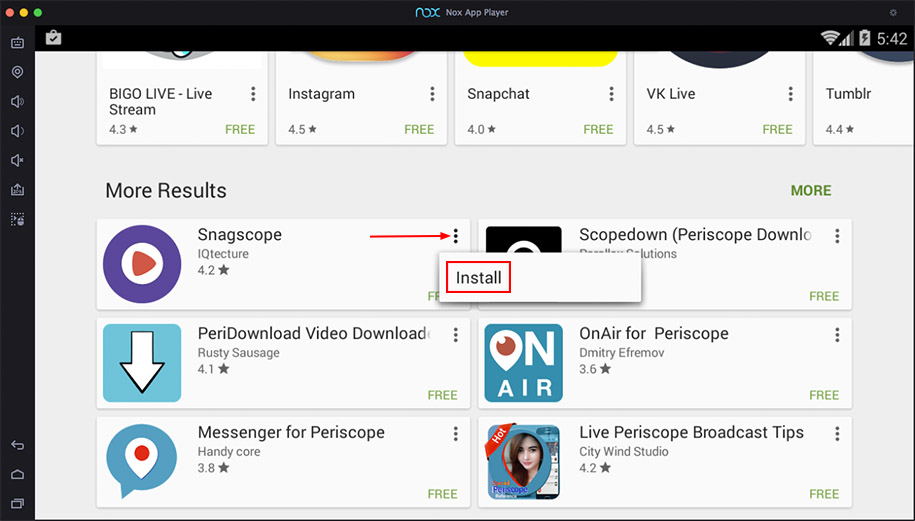Select Install from the popup menu

479,277
